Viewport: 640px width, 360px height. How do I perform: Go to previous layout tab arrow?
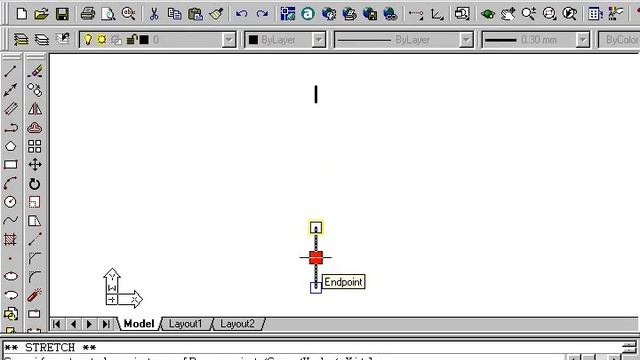coord(73,324)
